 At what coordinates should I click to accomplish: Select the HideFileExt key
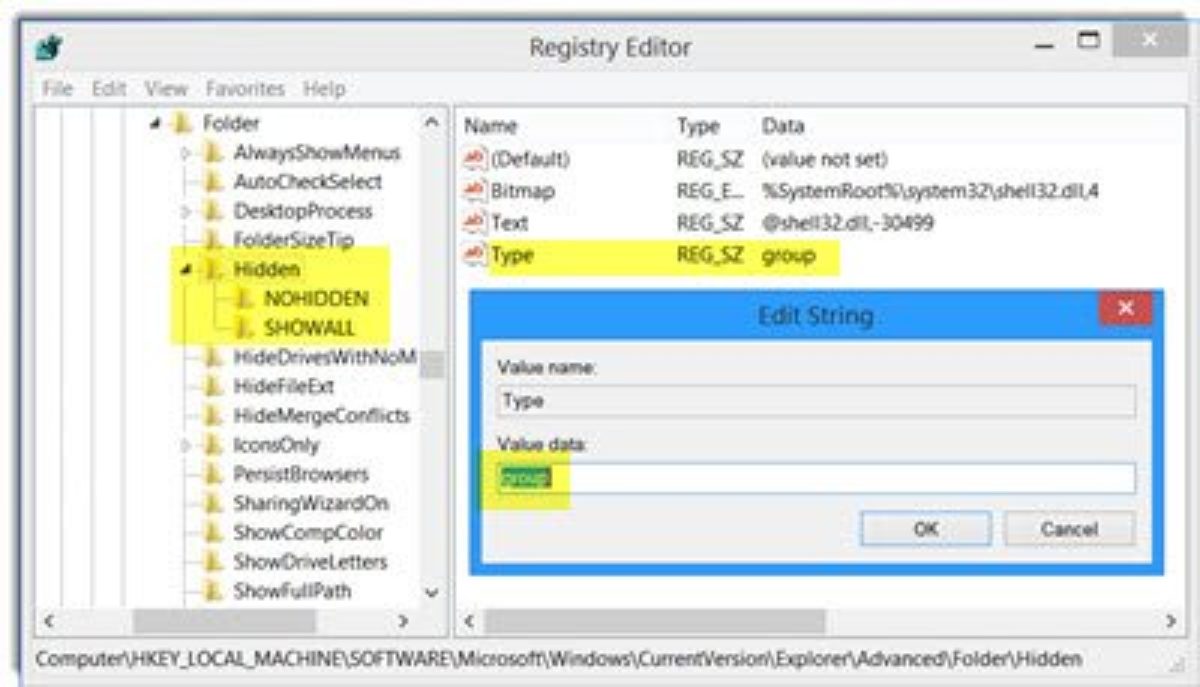tap(284, 387)
